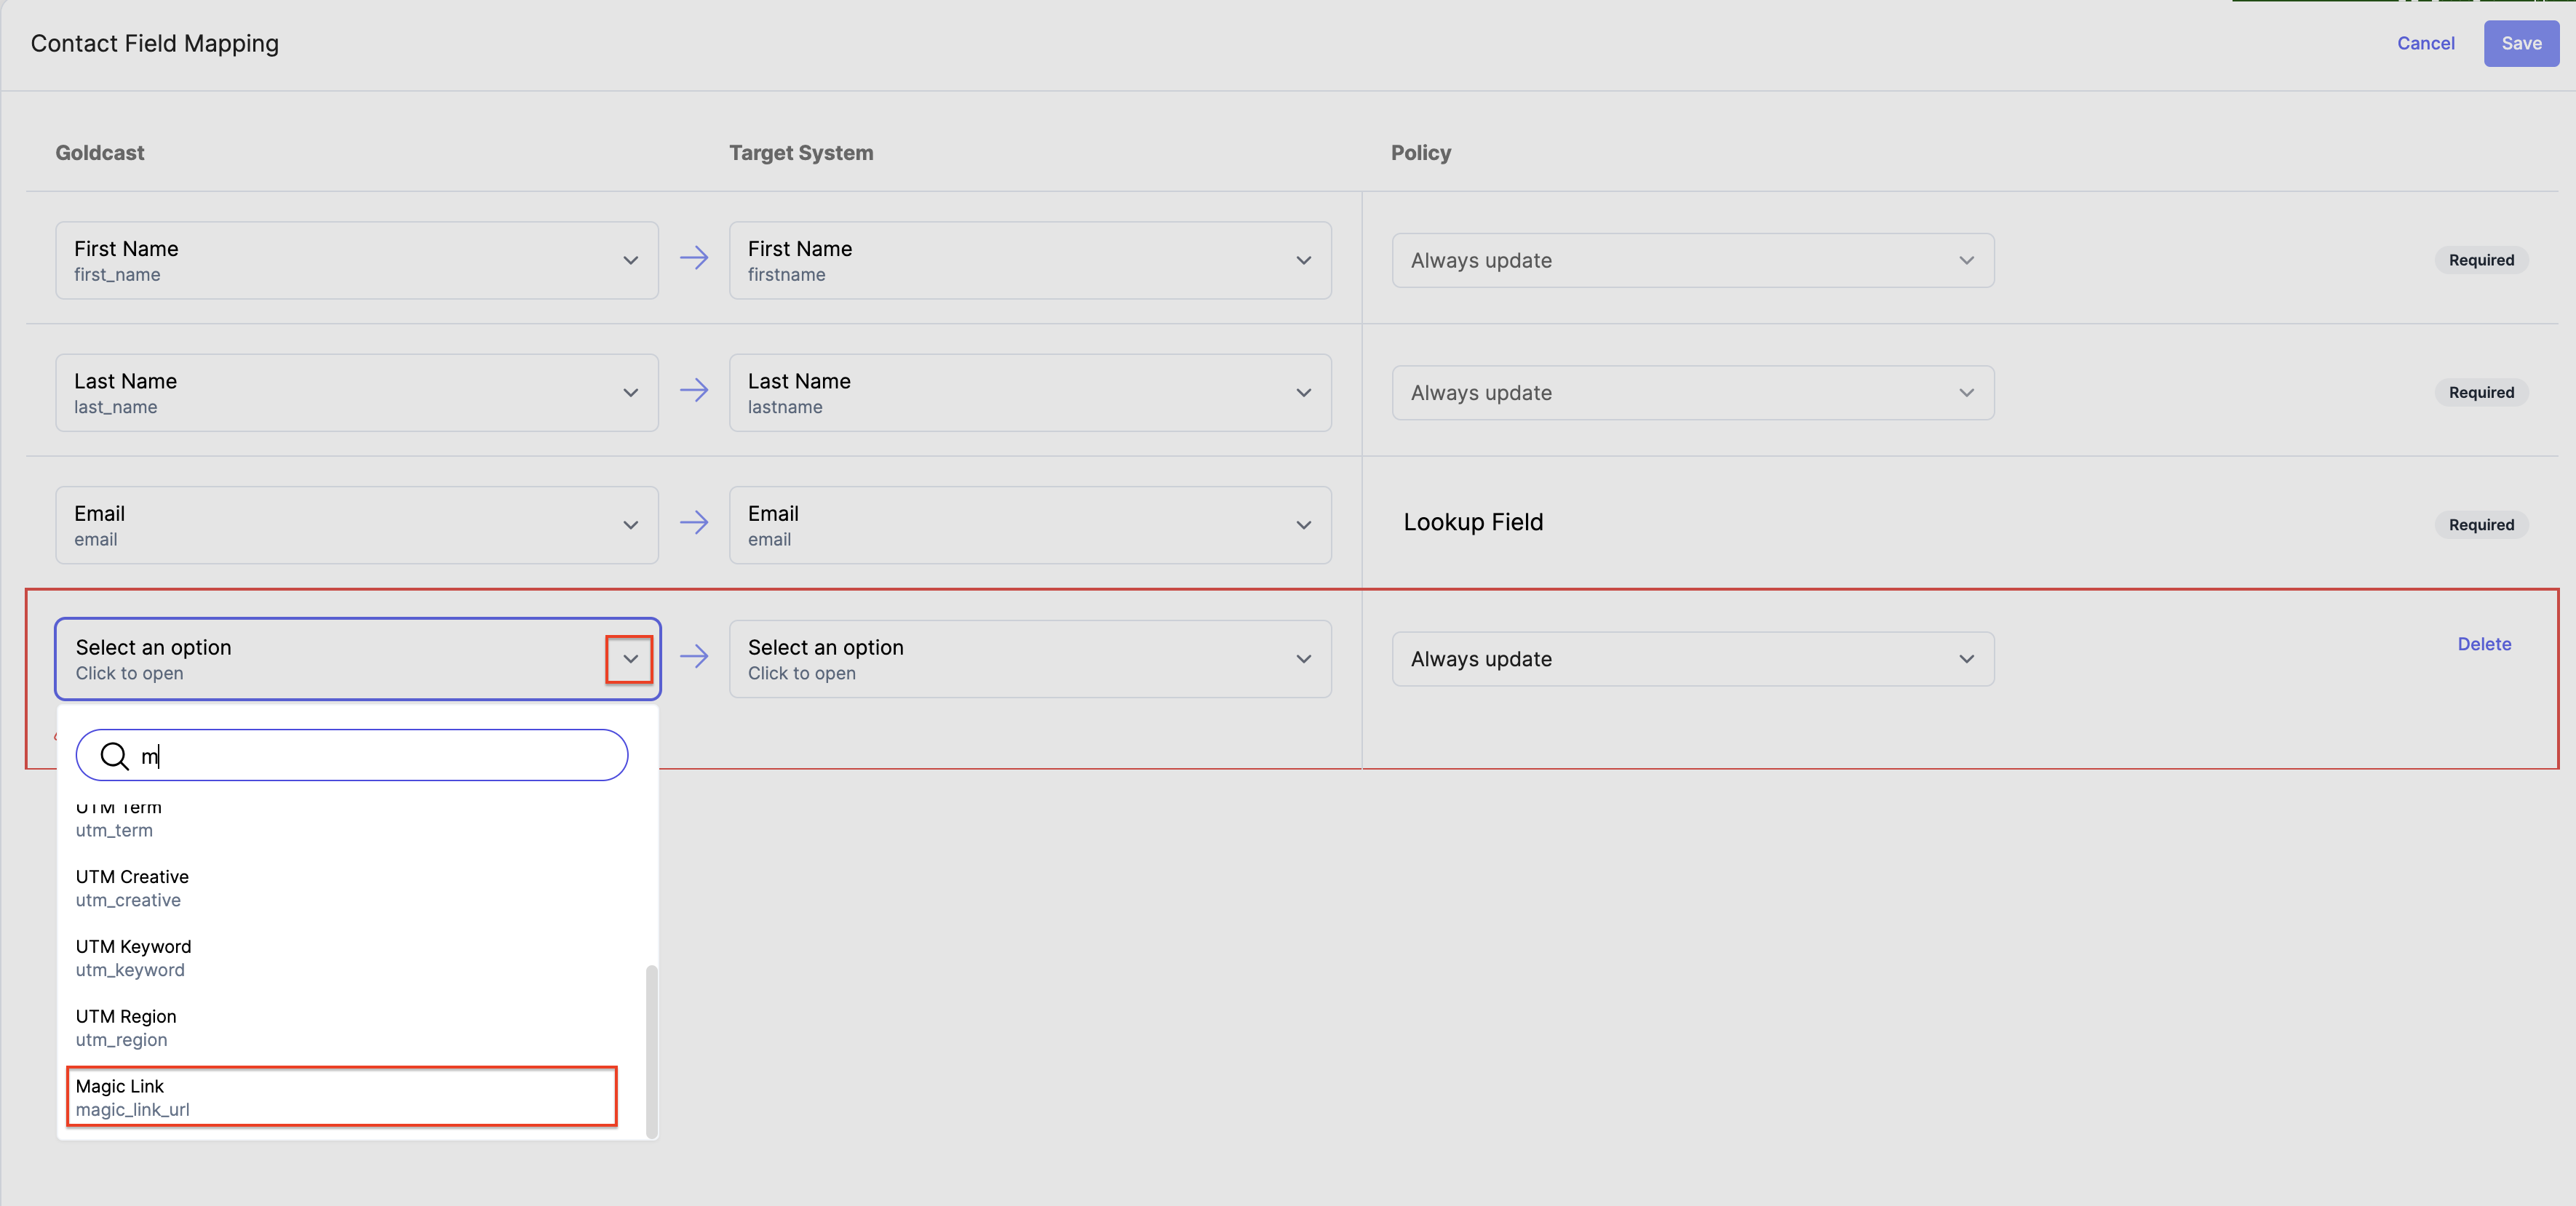Click the Target System column header
The width and height of the screenshot is (2576, 1206).
(x=801, y=153)
